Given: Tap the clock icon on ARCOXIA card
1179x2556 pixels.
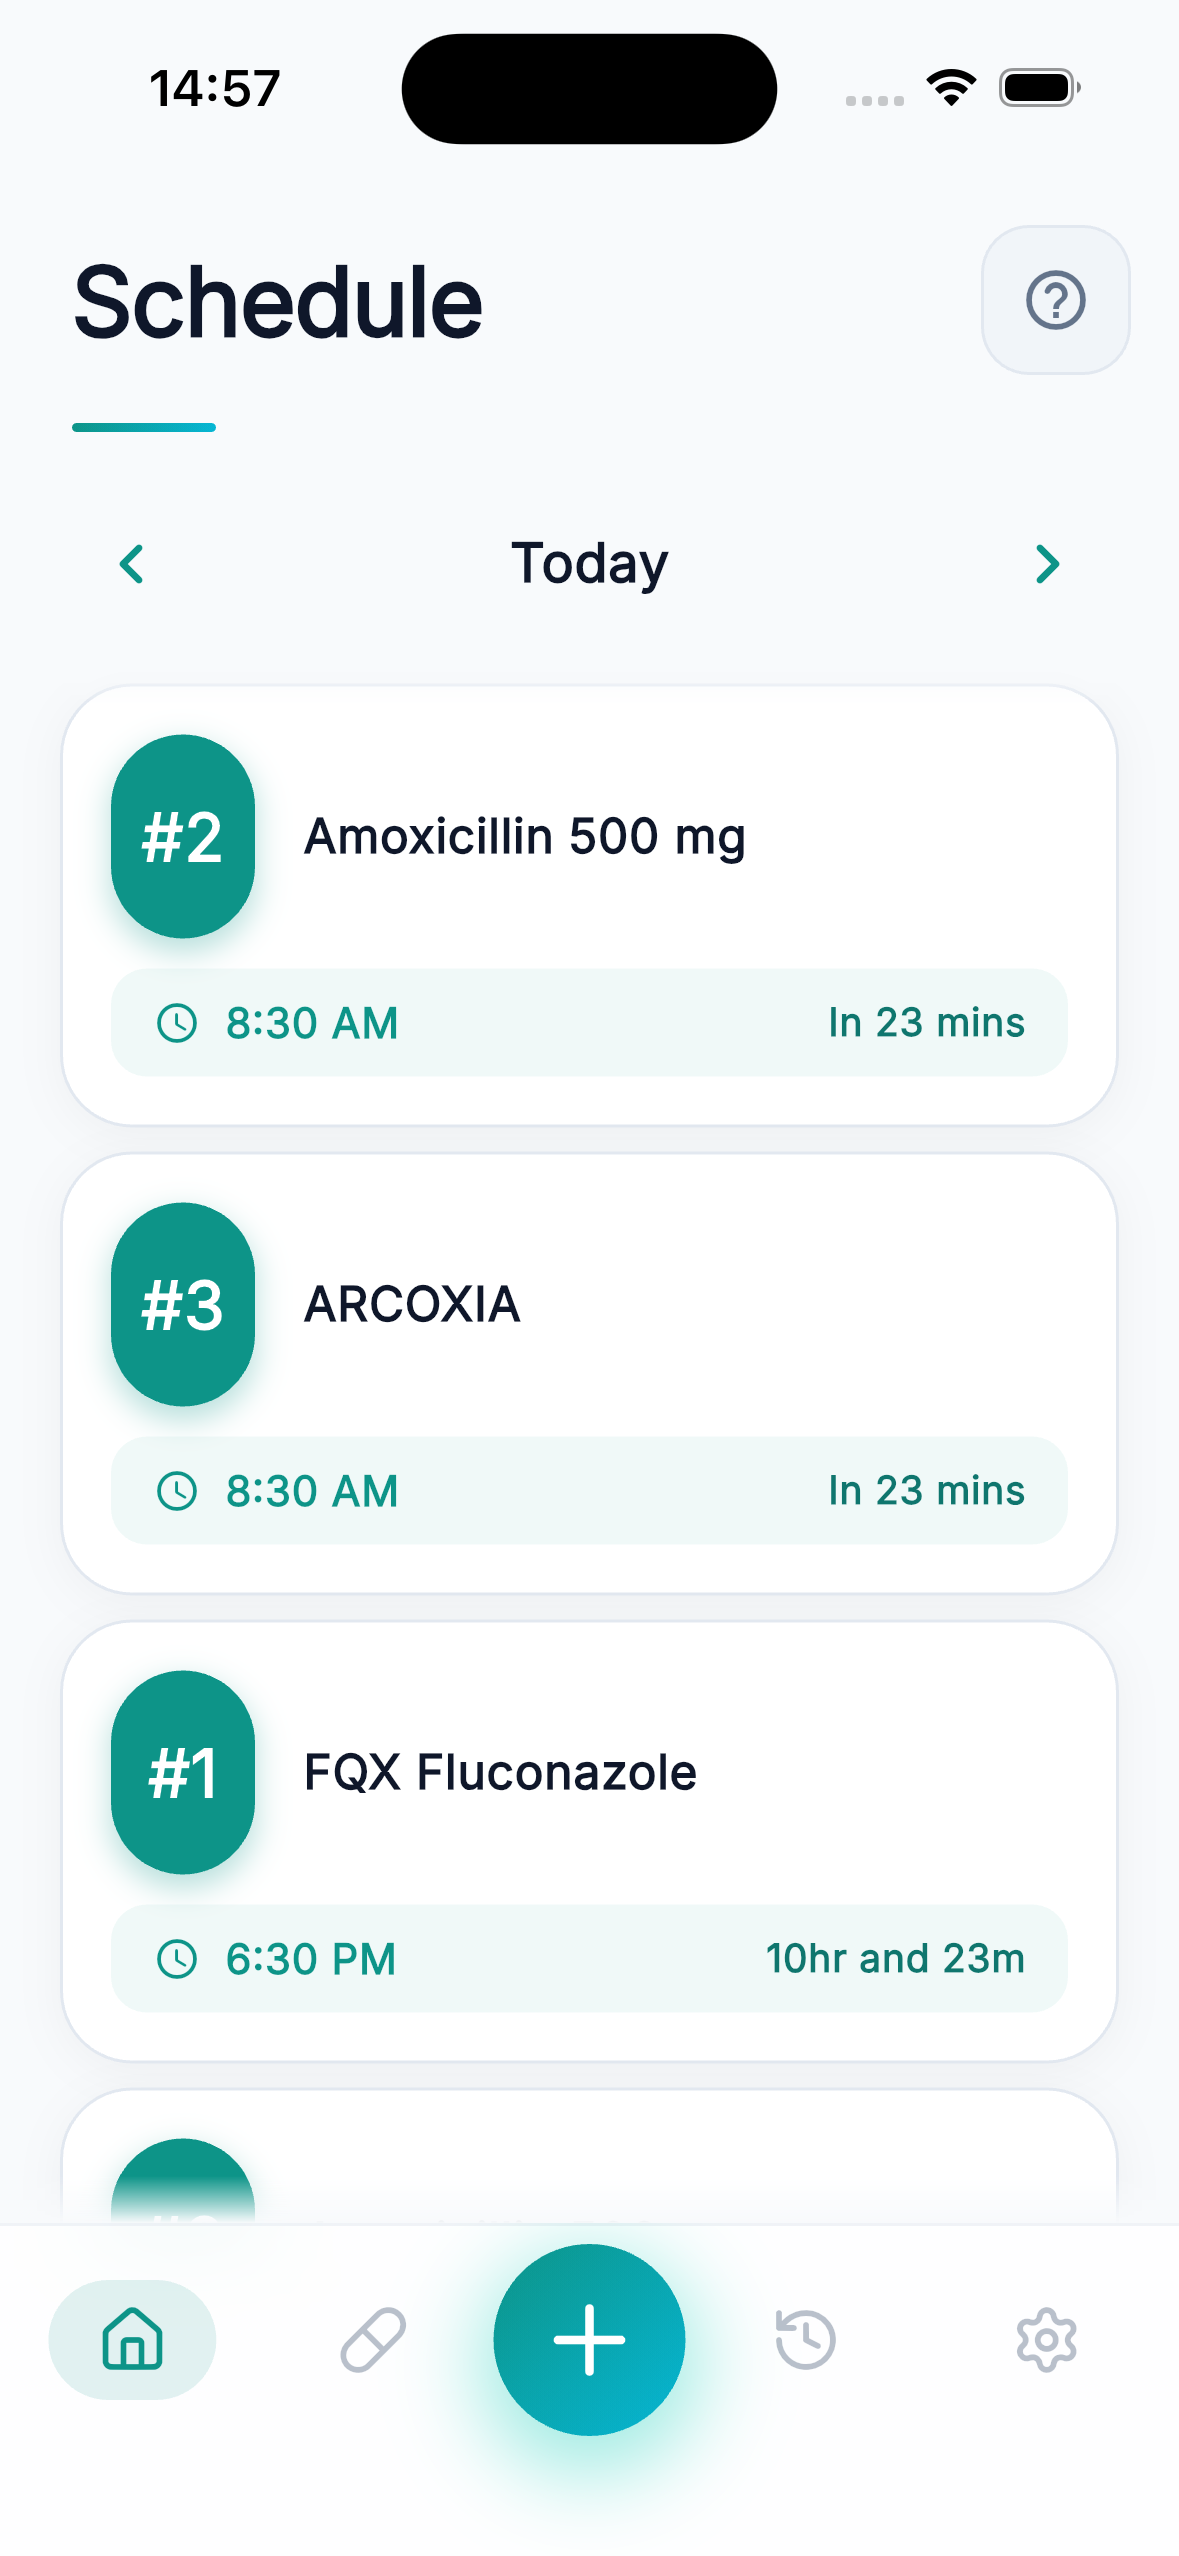Looking at the screenshot, I should point(177,1491).
